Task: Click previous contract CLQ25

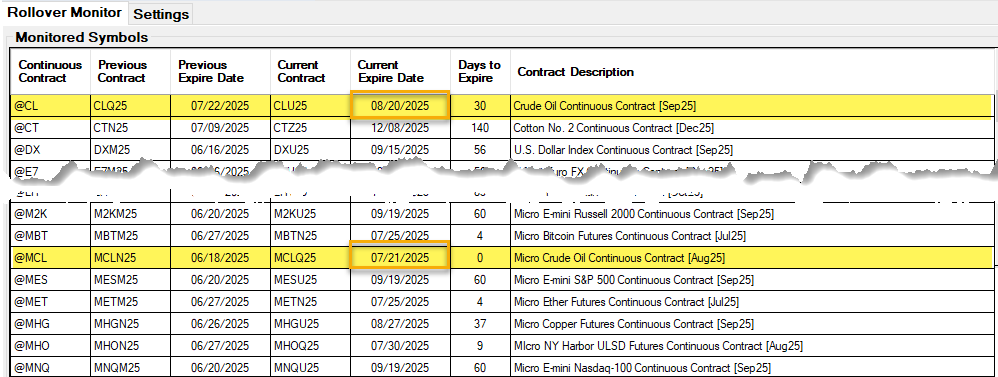Action: click(x=131, y=106)
